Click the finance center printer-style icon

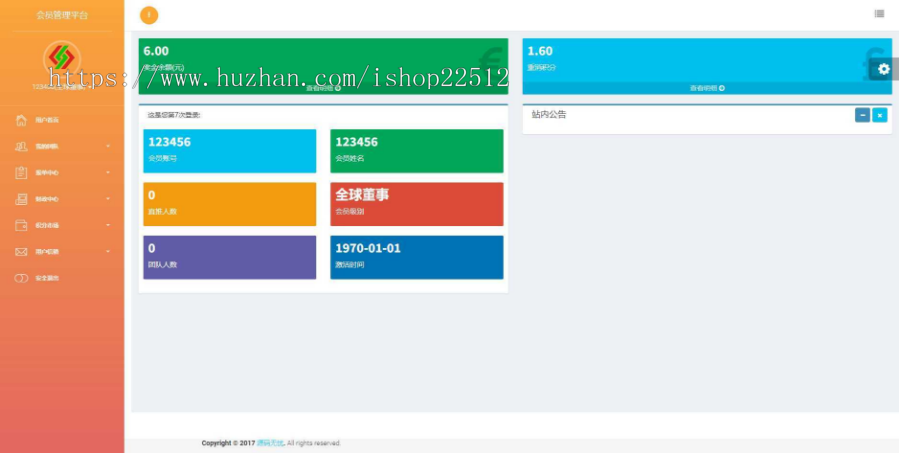[21, 199]
